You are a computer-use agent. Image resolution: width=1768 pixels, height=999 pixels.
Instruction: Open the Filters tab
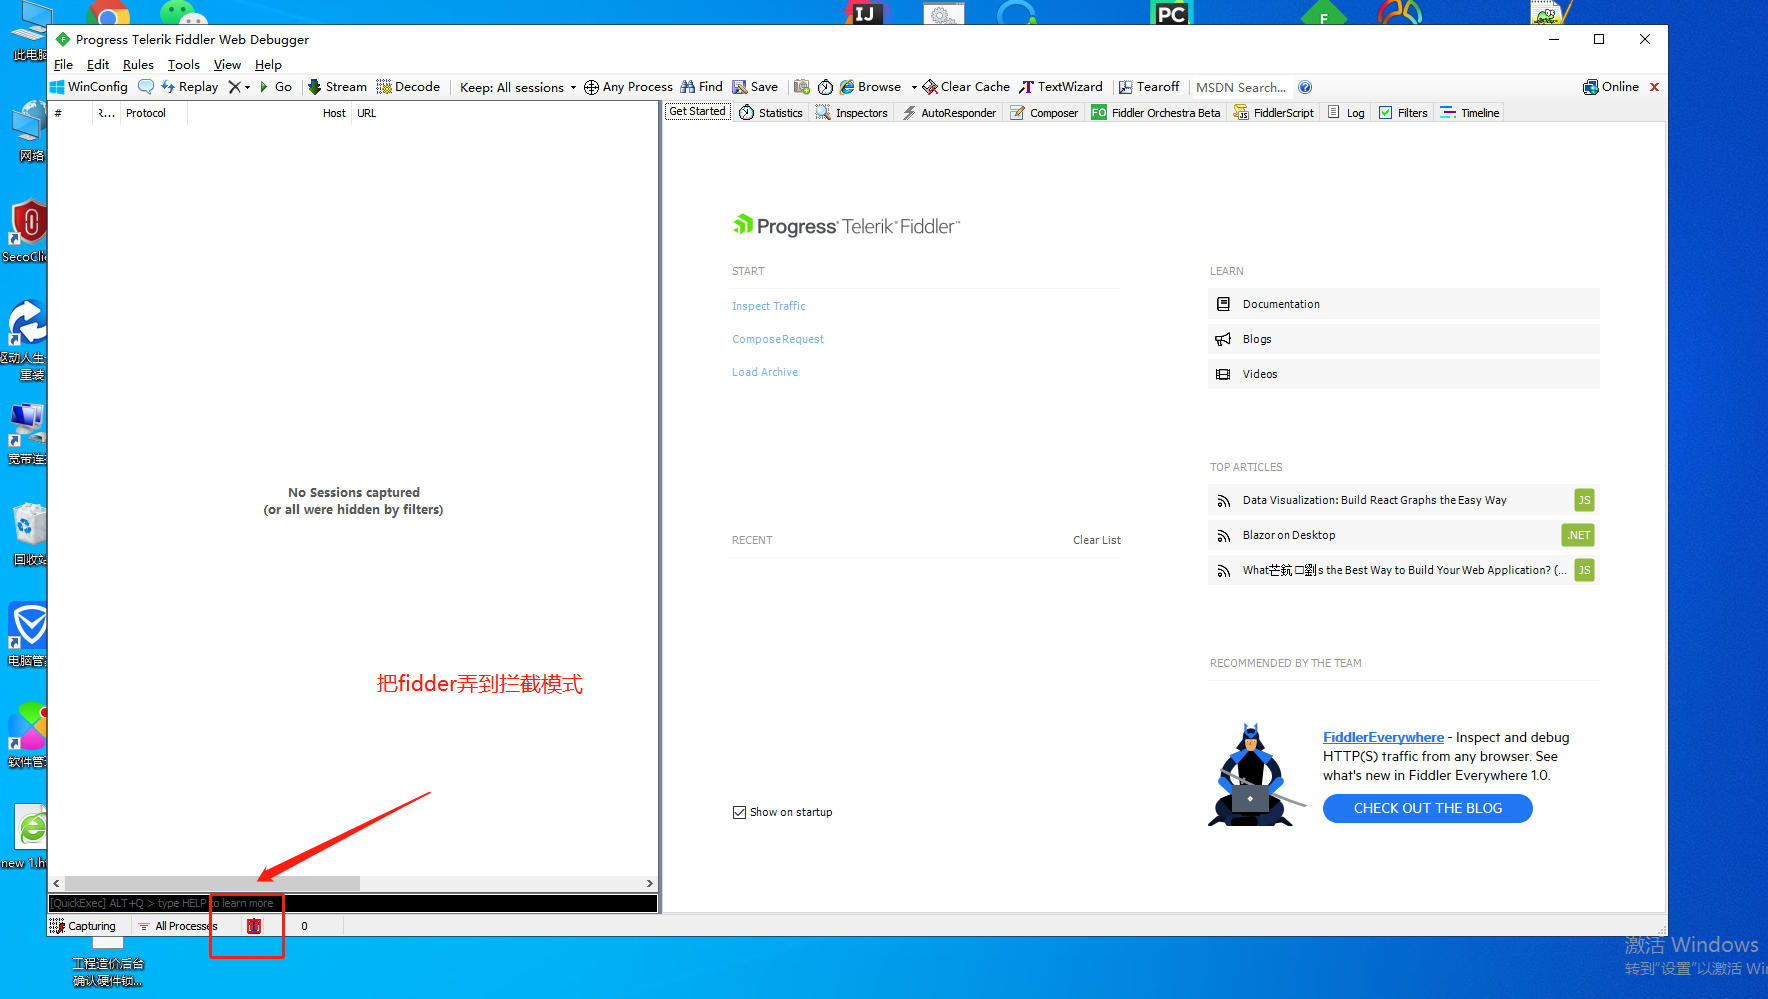click(x=1403, y=113)
